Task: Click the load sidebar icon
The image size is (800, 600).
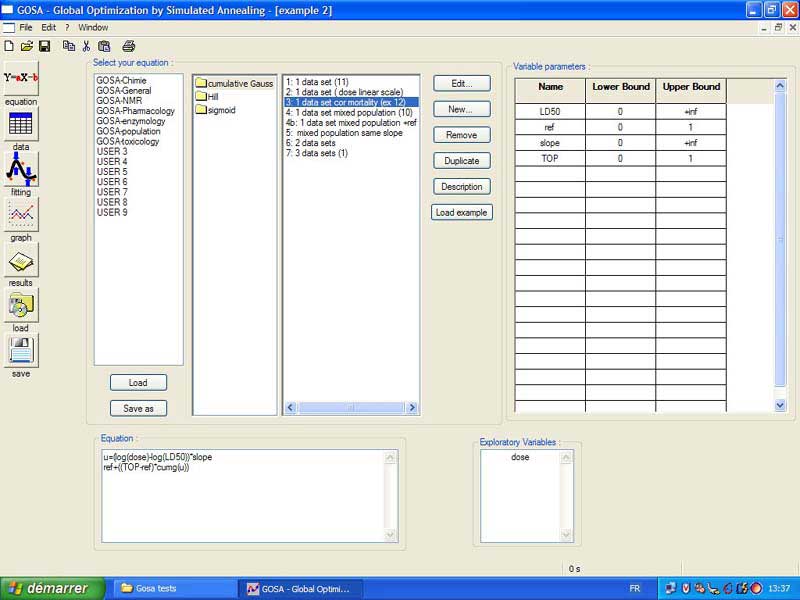Action: tap(21, 305)
